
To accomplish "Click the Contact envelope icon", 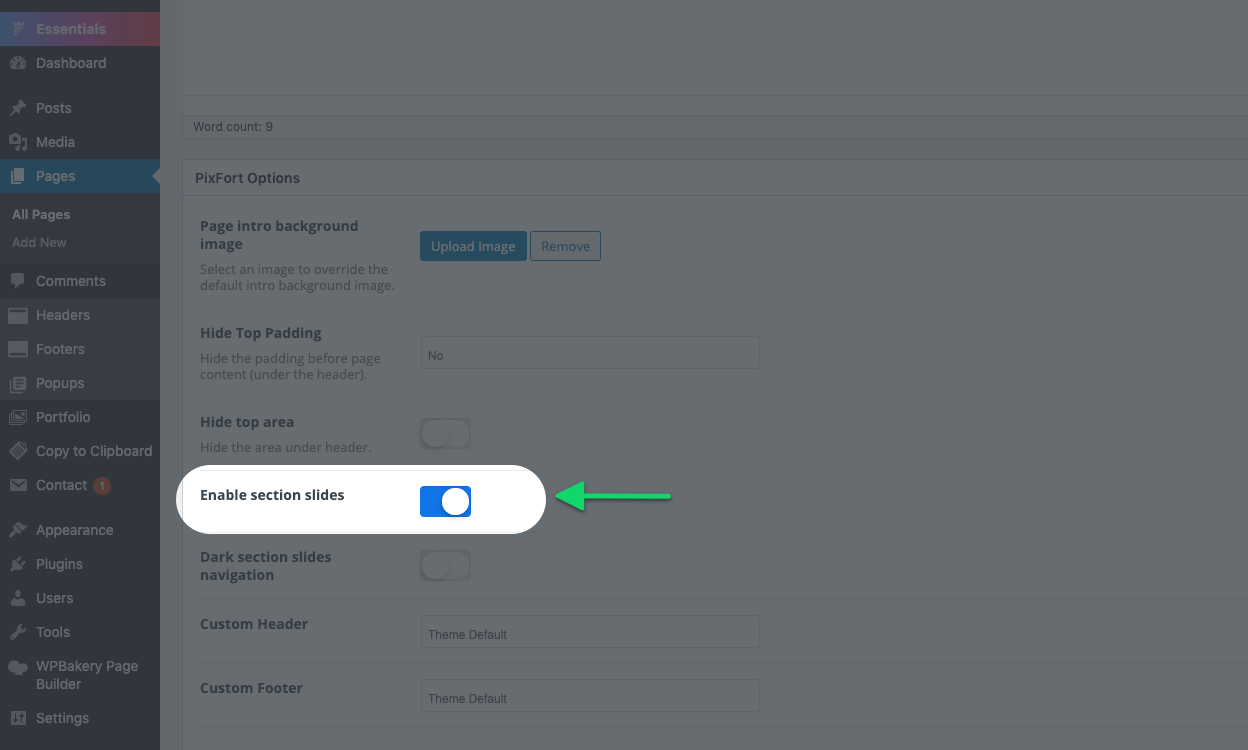I will pyautogui.click(x=18, y=485).
